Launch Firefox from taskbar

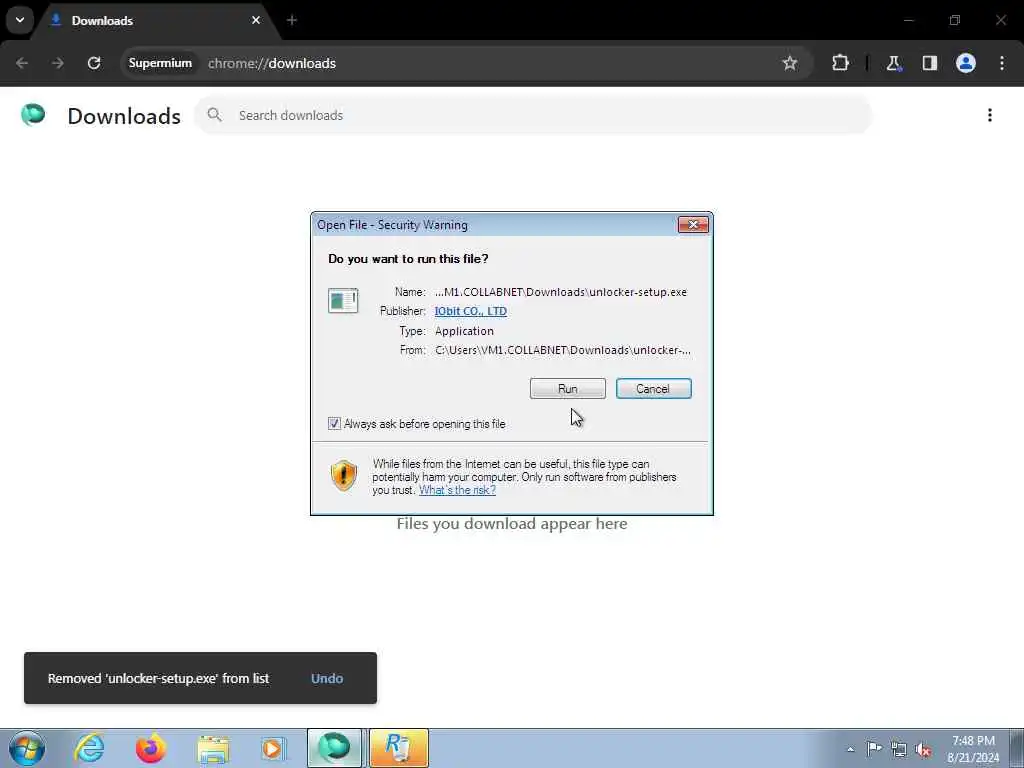pyautogui.click(x=151, y=748)
